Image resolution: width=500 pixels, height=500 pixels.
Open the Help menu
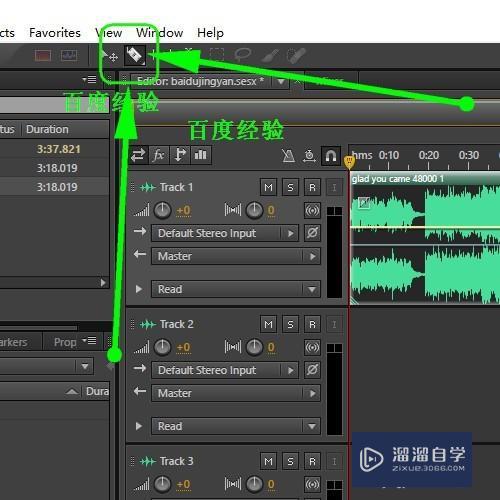click(210, 33)
